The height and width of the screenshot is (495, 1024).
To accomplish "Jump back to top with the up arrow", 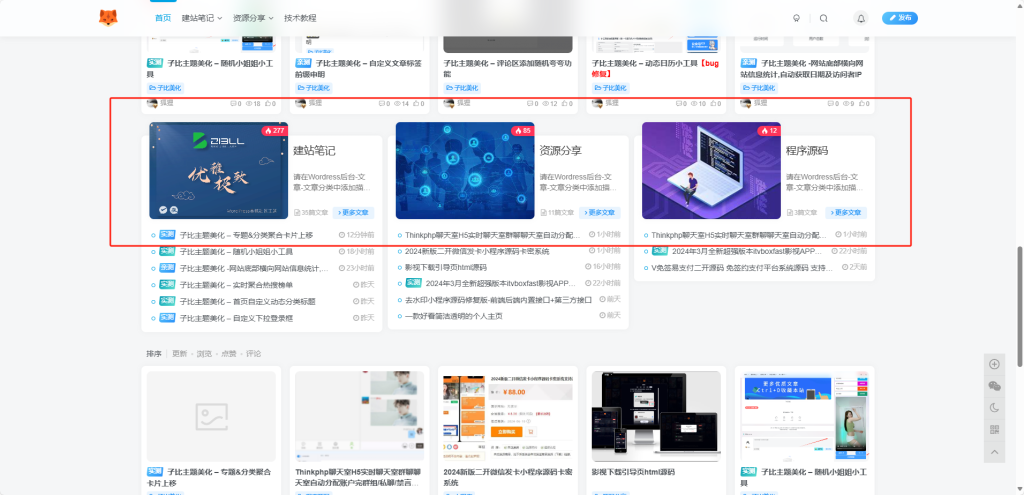I will (995, 451).
